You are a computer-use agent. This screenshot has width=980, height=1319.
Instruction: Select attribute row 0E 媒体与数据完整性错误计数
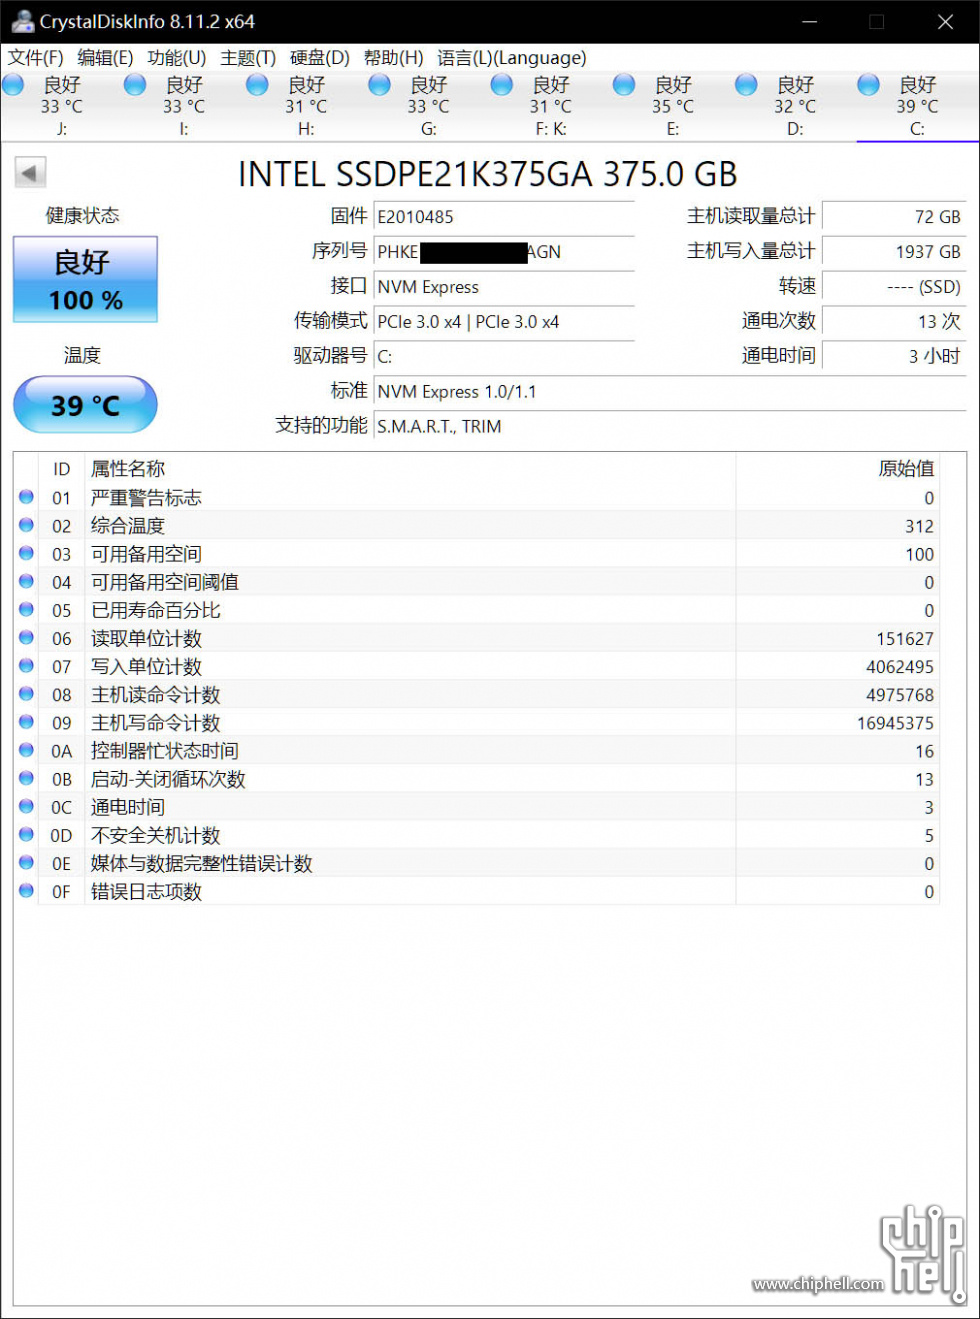476,863
